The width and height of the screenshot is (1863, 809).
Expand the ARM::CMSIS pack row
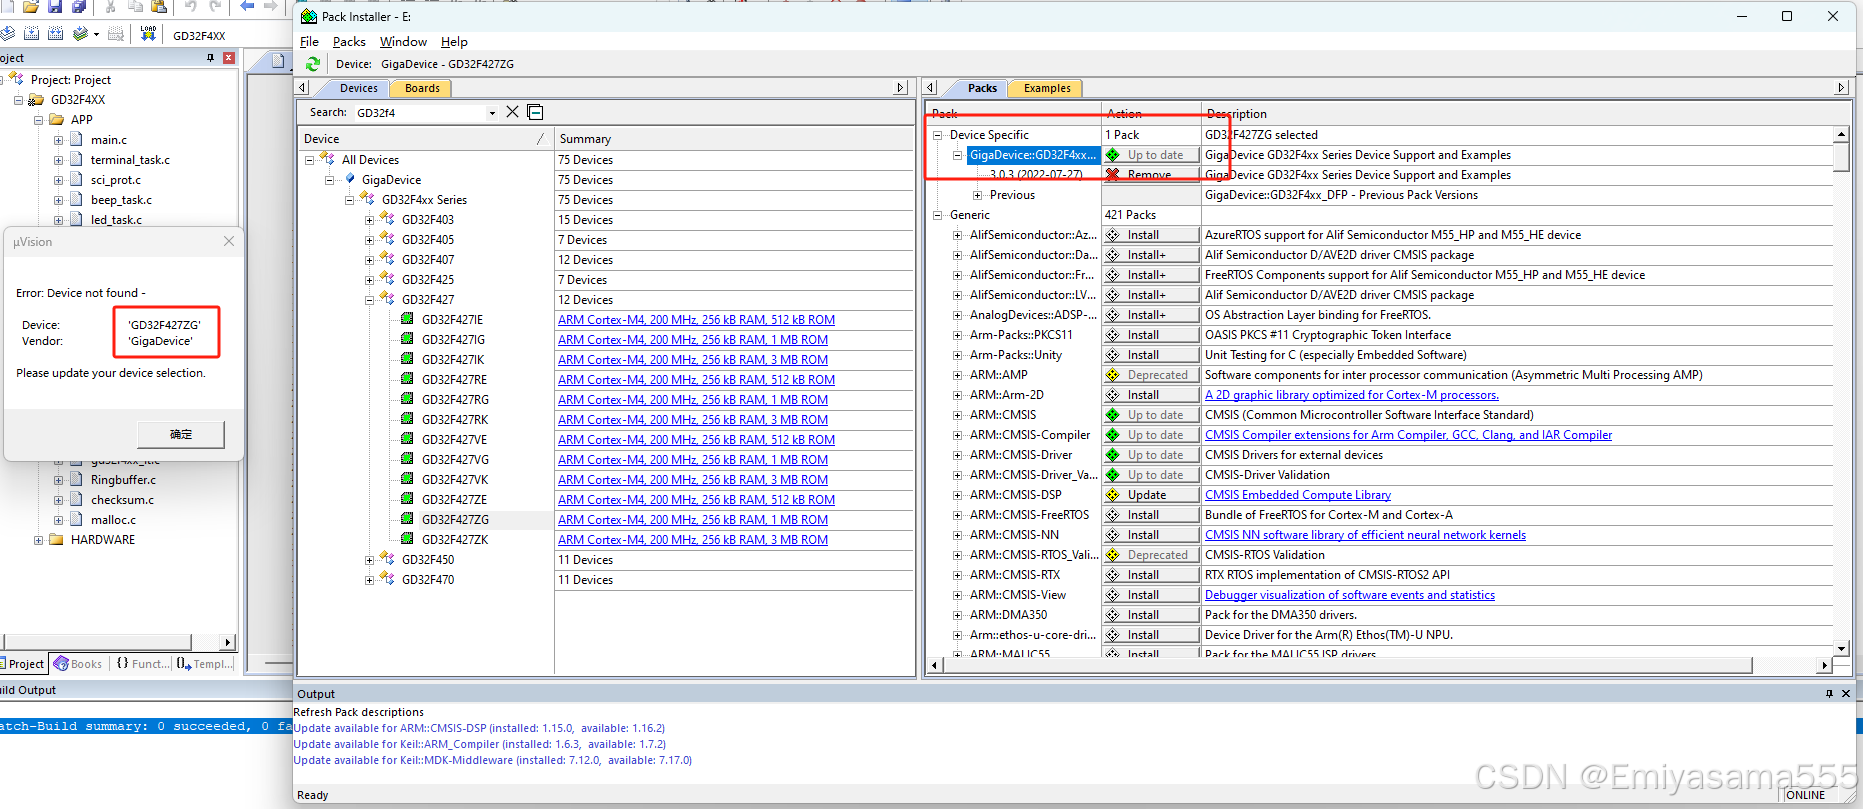pos(957,414)
